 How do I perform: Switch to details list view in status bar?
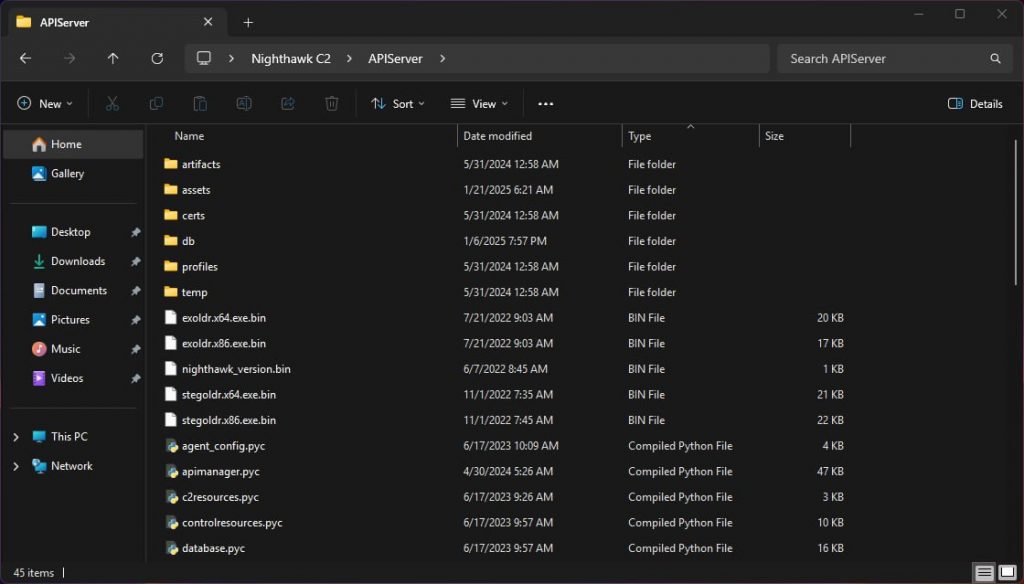[x=985, y=573]
